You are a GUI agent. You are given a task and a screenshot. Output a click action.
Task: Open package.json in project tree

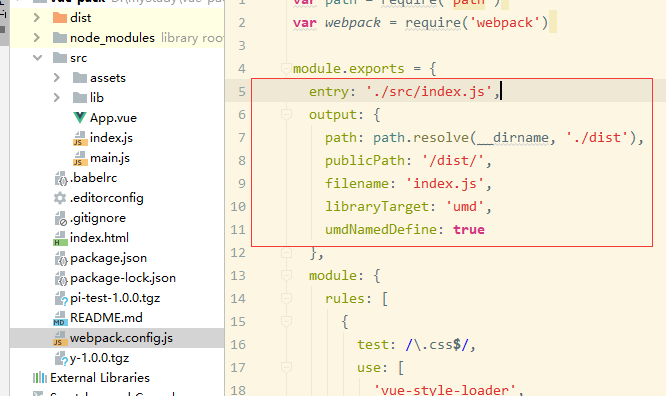[x=108, y=258]
